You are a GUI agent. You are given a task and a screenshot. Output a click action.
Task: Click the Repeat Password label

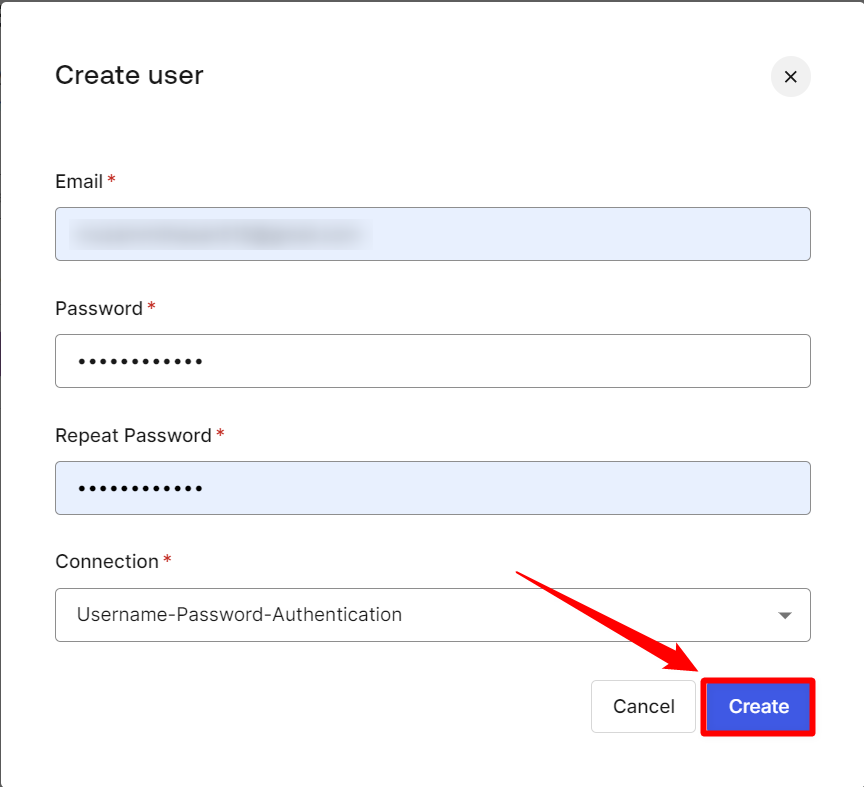[x=133, y=436]
